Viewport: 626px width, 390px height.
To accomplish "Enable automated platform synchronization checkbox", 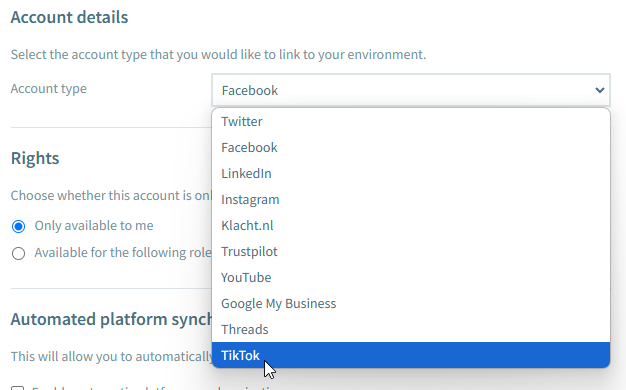I will (18, 388).
